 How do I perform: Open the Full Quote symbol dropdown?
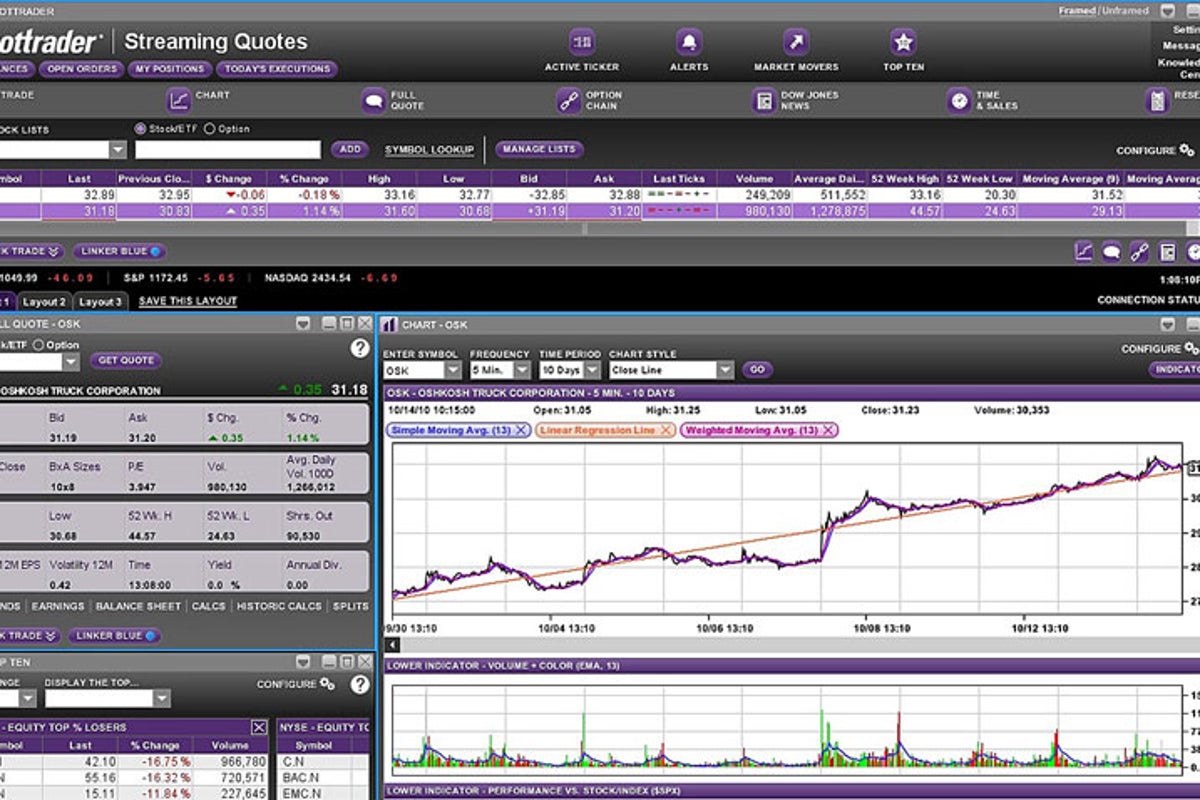click(69, 362)
